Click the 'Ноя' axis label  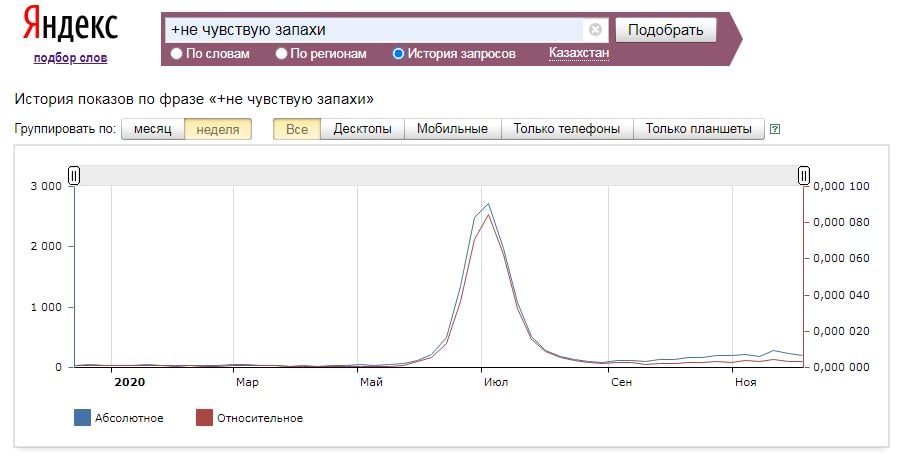[x=745, y=382]
